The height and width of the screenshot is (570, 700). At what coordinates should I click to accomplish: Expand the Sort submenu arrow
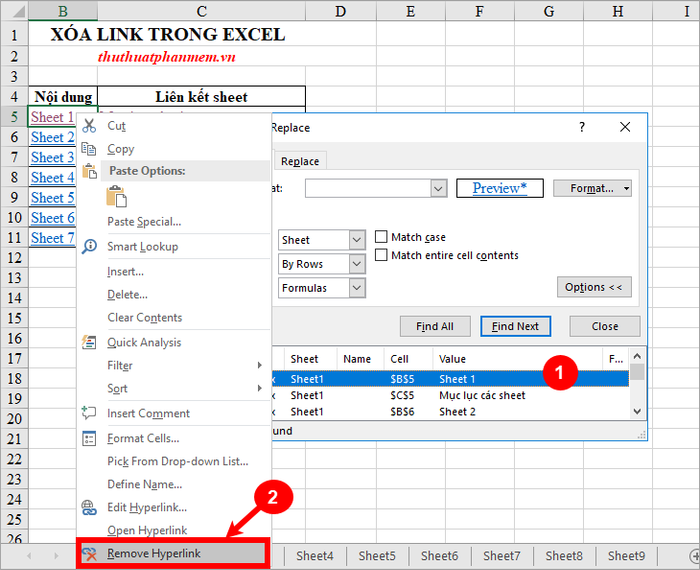point(259,388)
